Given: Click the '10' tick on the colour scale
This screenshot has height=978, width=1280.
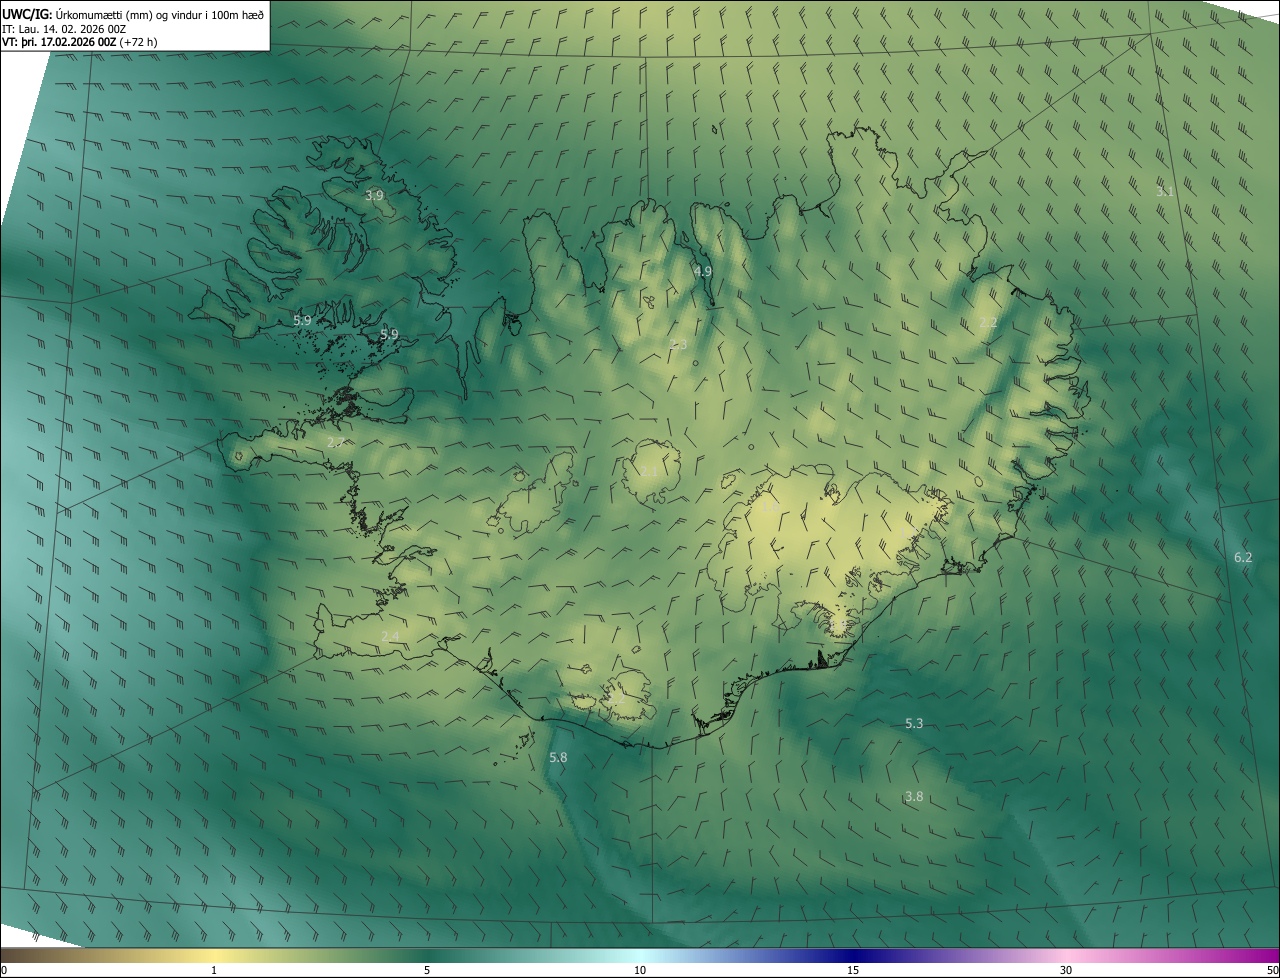Looking at the screenshot, I should click(x=640, y=970).
